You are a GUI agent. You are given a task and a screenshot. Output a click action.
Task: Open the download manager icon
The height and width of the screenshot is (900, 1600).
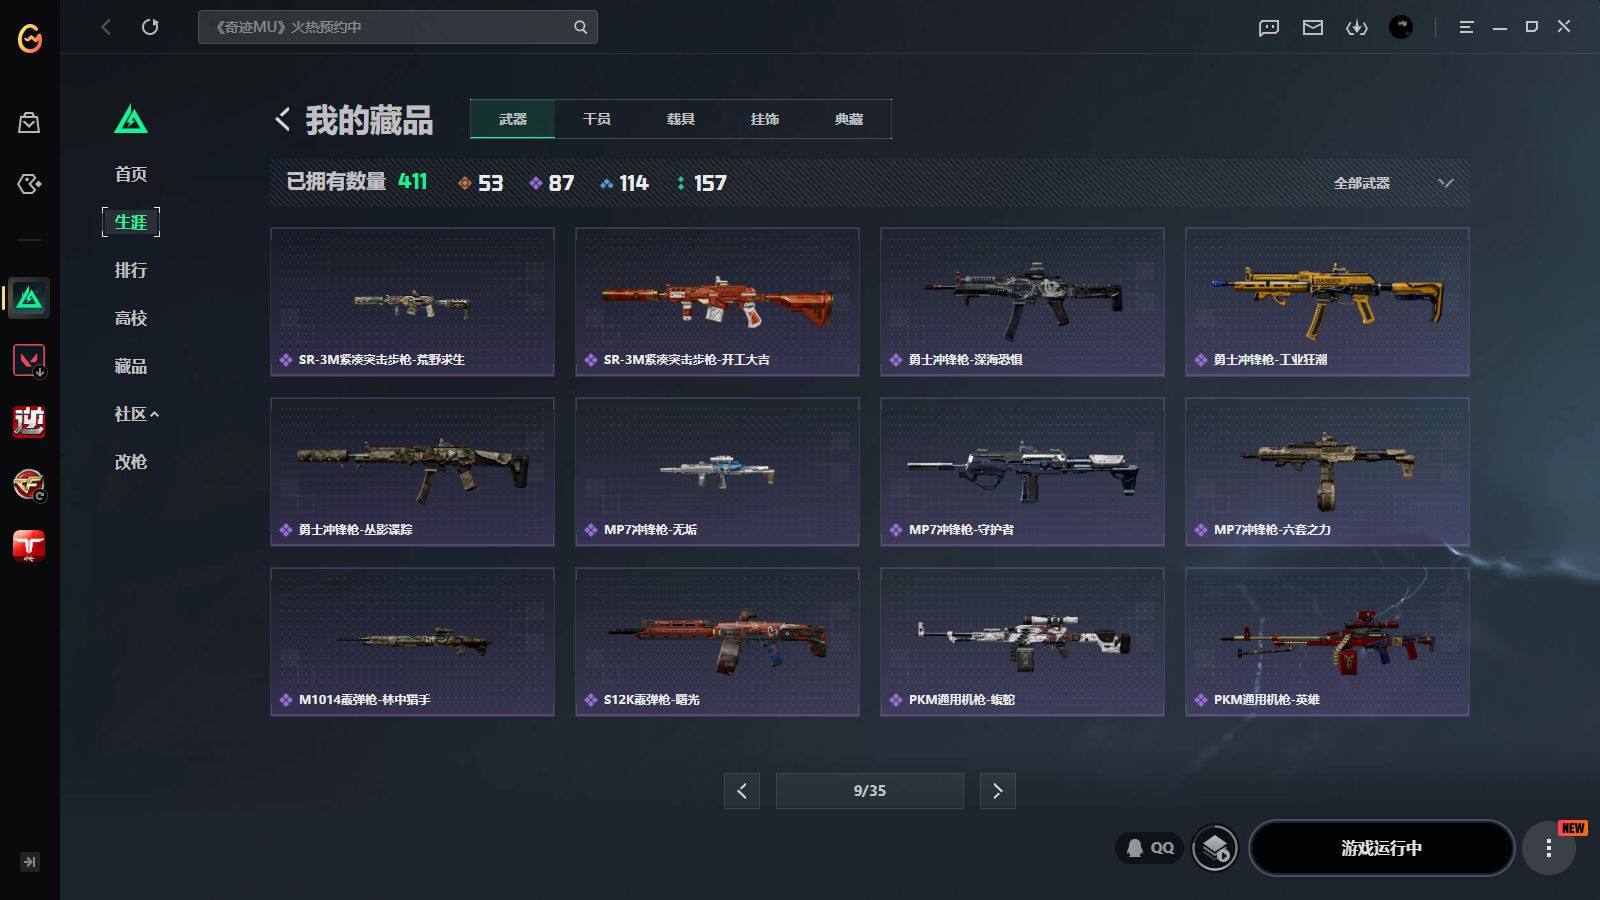(x=1357, y=28)
